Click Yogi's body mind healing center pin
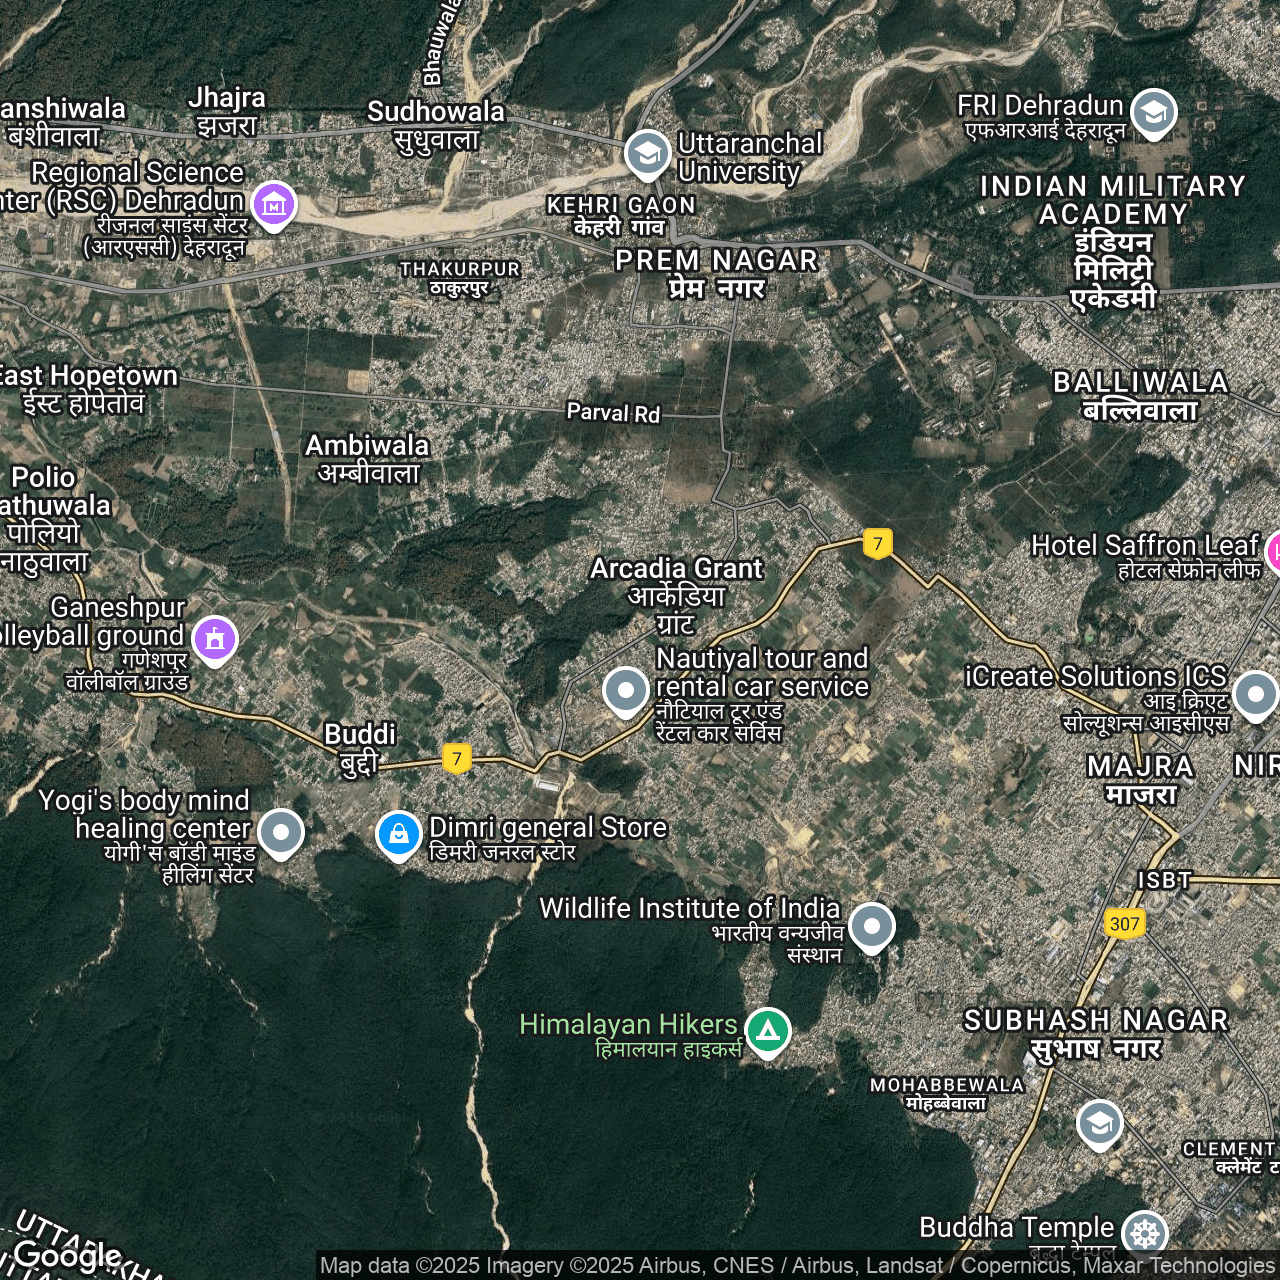 click(x=281, y=832)
